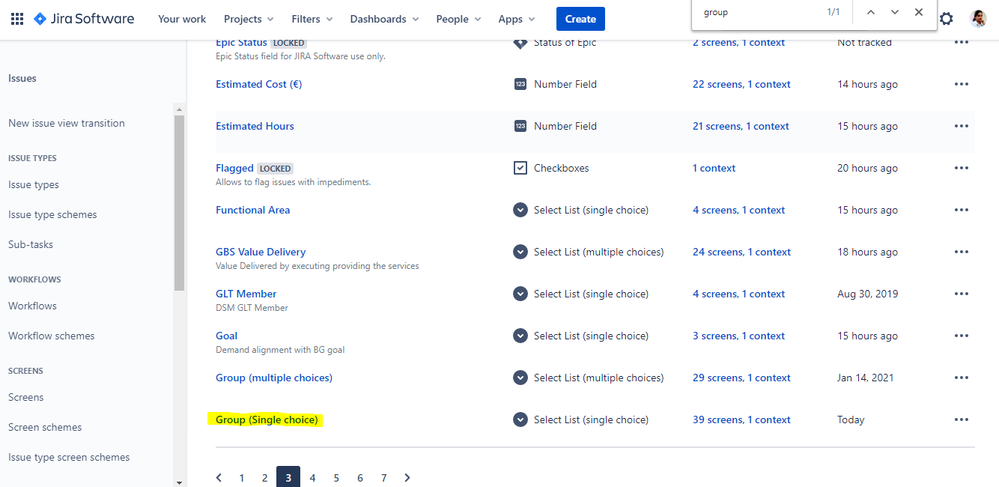Screen dimensions: 999x487
Task: Open more actions for Functional Area row
Action: [x=961, y=210]
